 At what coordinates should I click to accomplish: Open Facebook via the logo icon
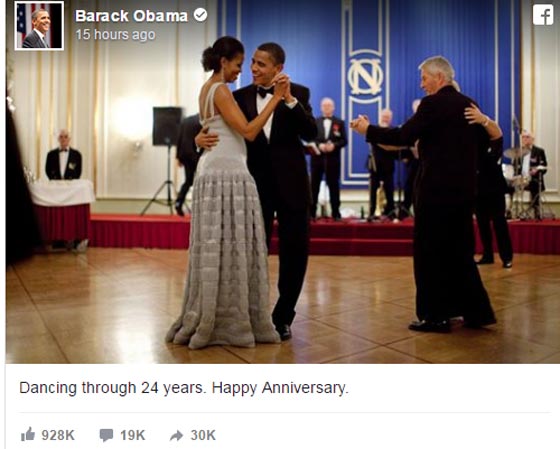pos(542,15)
